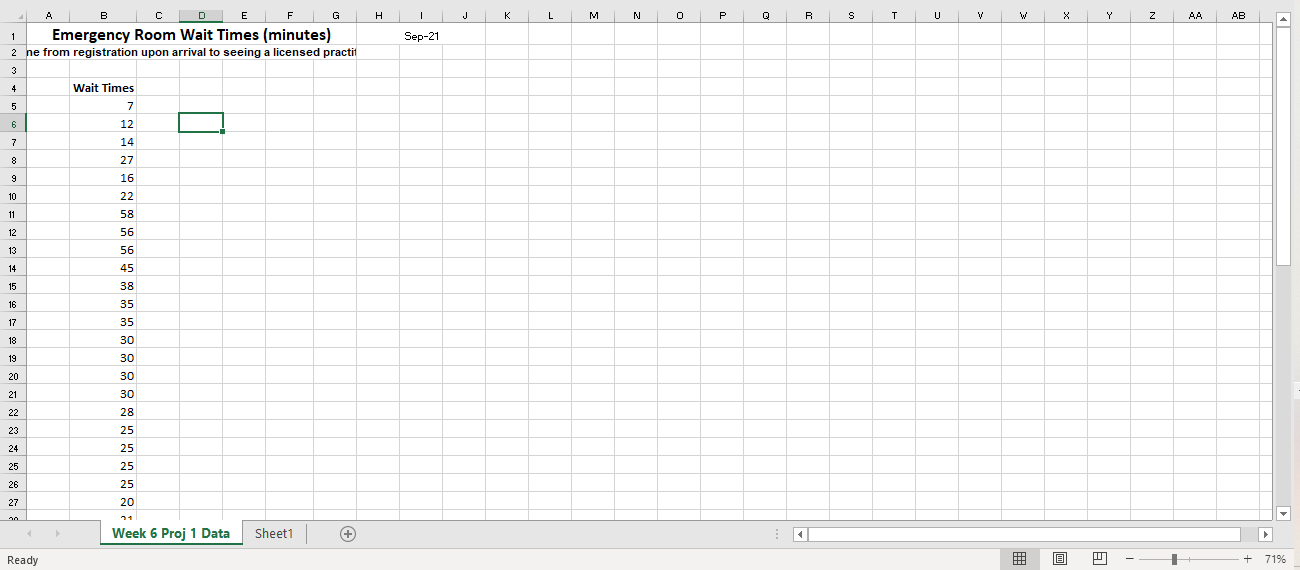Select the cell containing 58
The width and height of the screenshot is (1300, 570).
click(x=103, y=213)
